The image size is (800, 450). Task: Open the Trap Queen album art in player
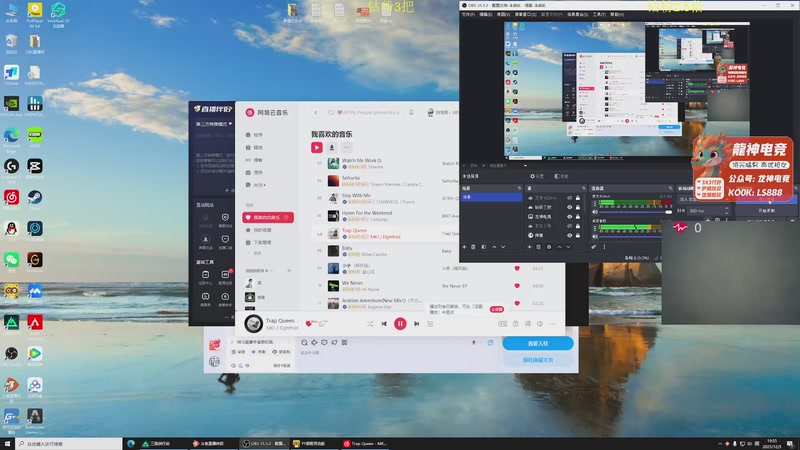(x=254, y=323)
